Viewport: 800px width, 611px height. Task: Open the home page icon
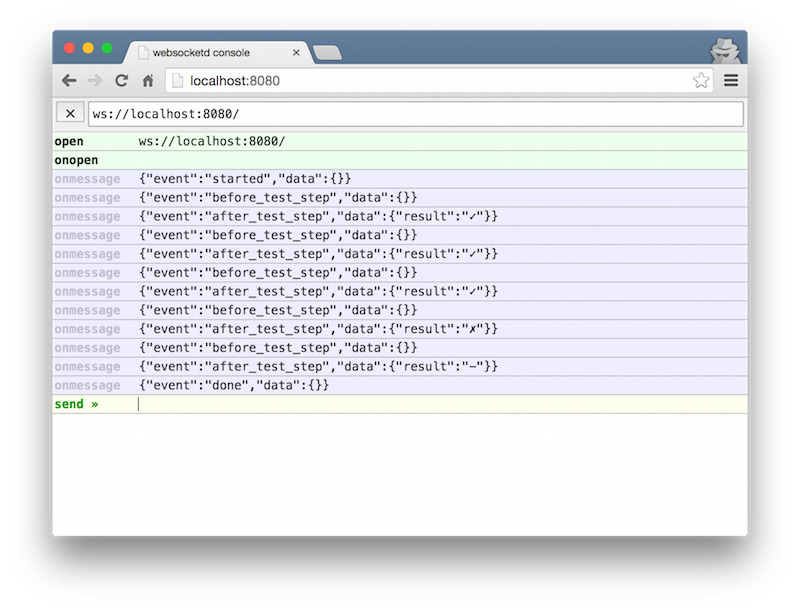pos(148,81)
